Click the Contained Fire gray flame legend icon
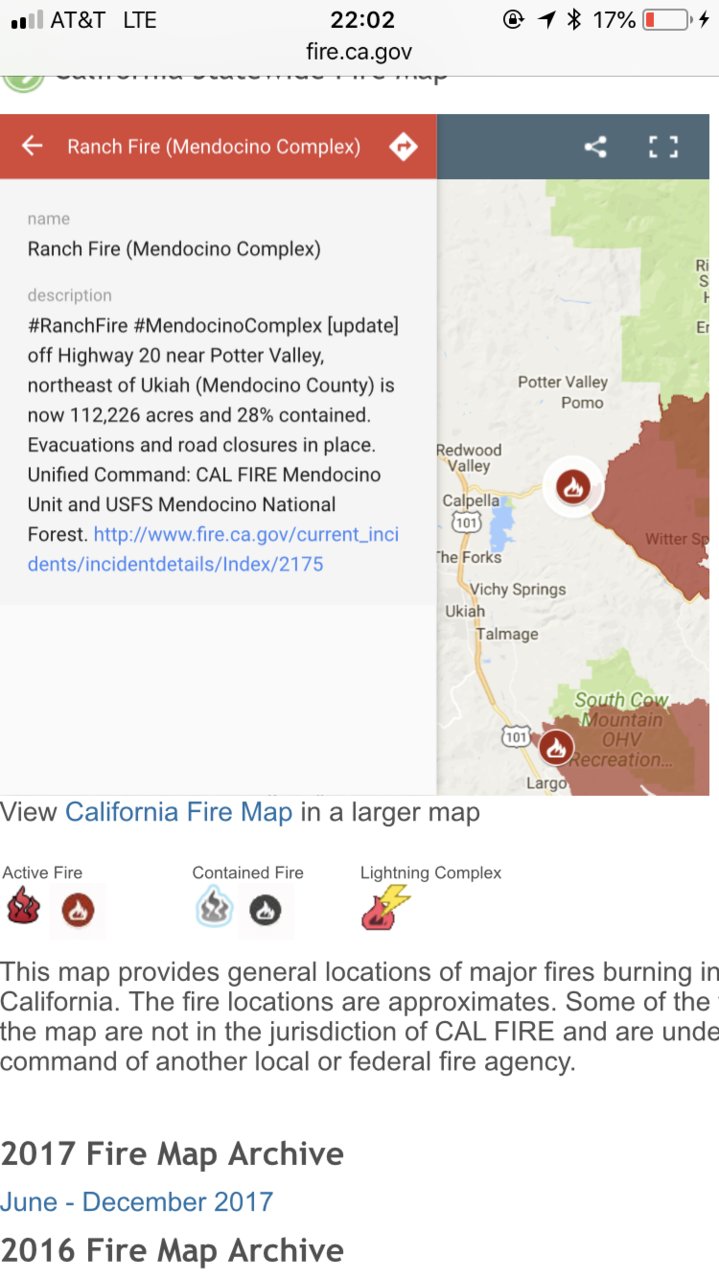719x1279 pixels. coord(214,908)
